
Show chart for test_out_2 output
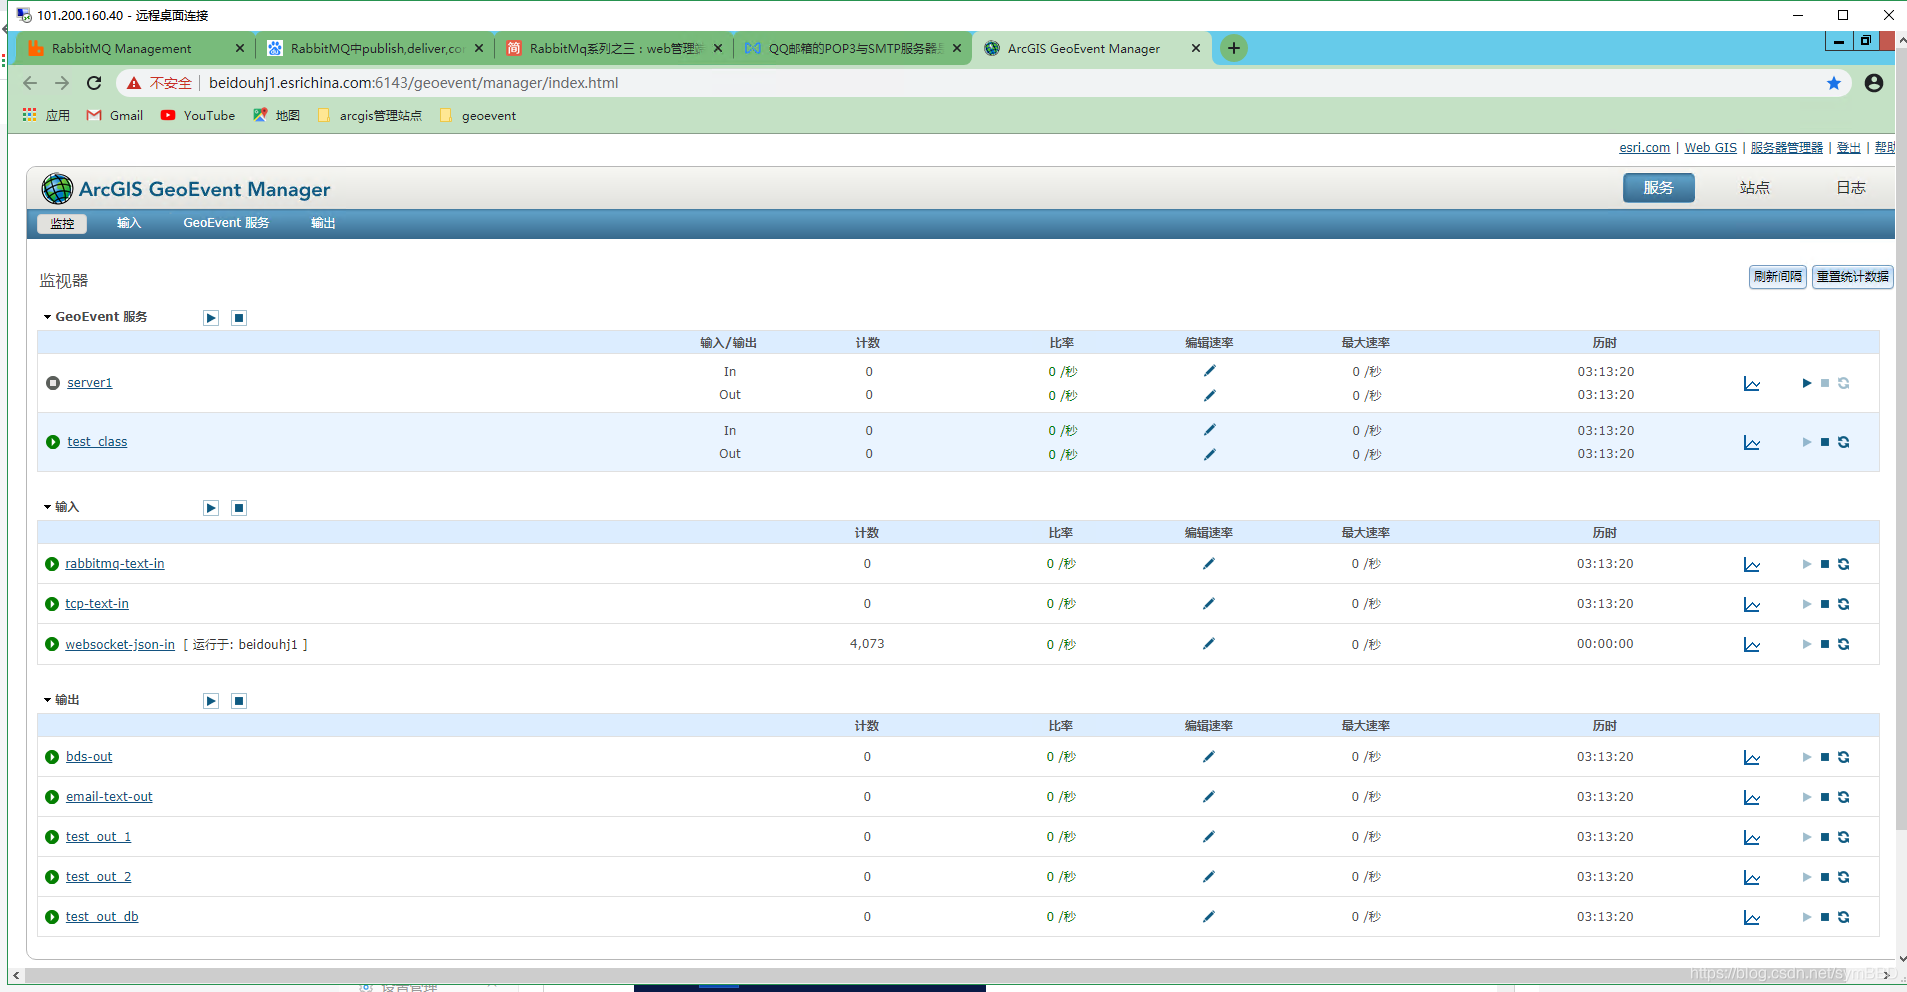(1751, 878)
